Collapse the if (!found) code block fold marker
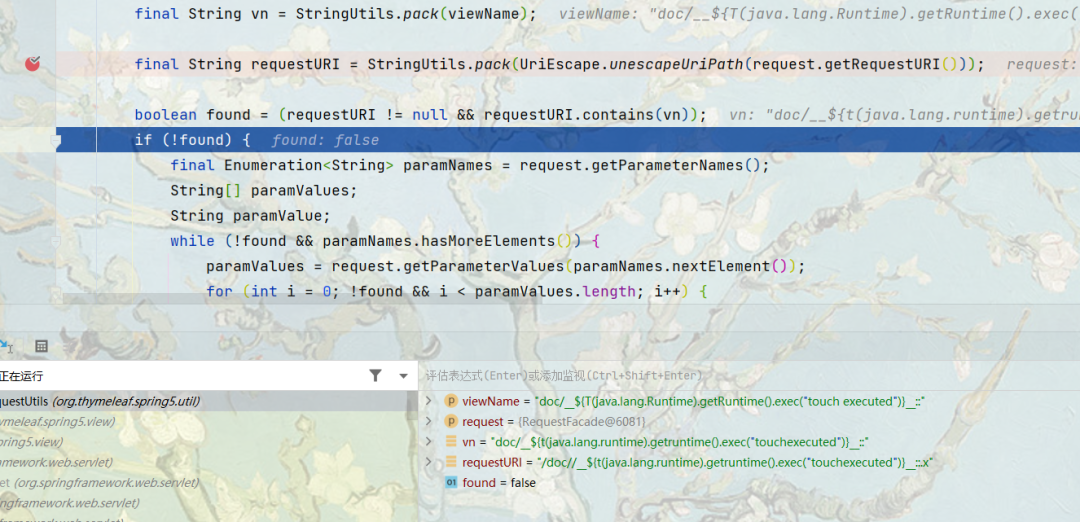1080x522 pixels. point(58,140)
